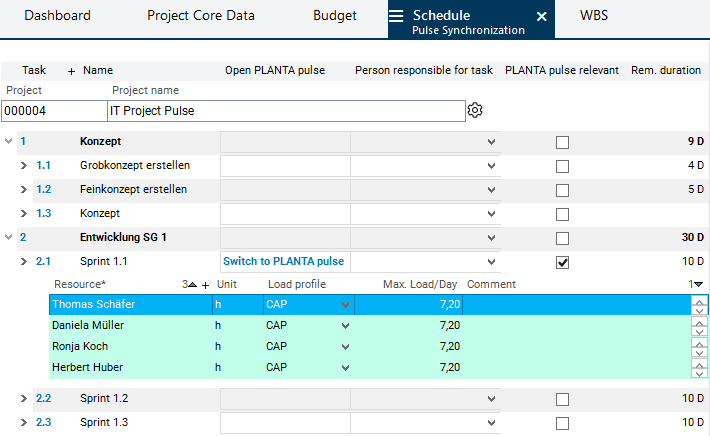Enable PLANTA pulse relevant for Sprint 1.3
The image size is (710, 436).
point(562,423)
